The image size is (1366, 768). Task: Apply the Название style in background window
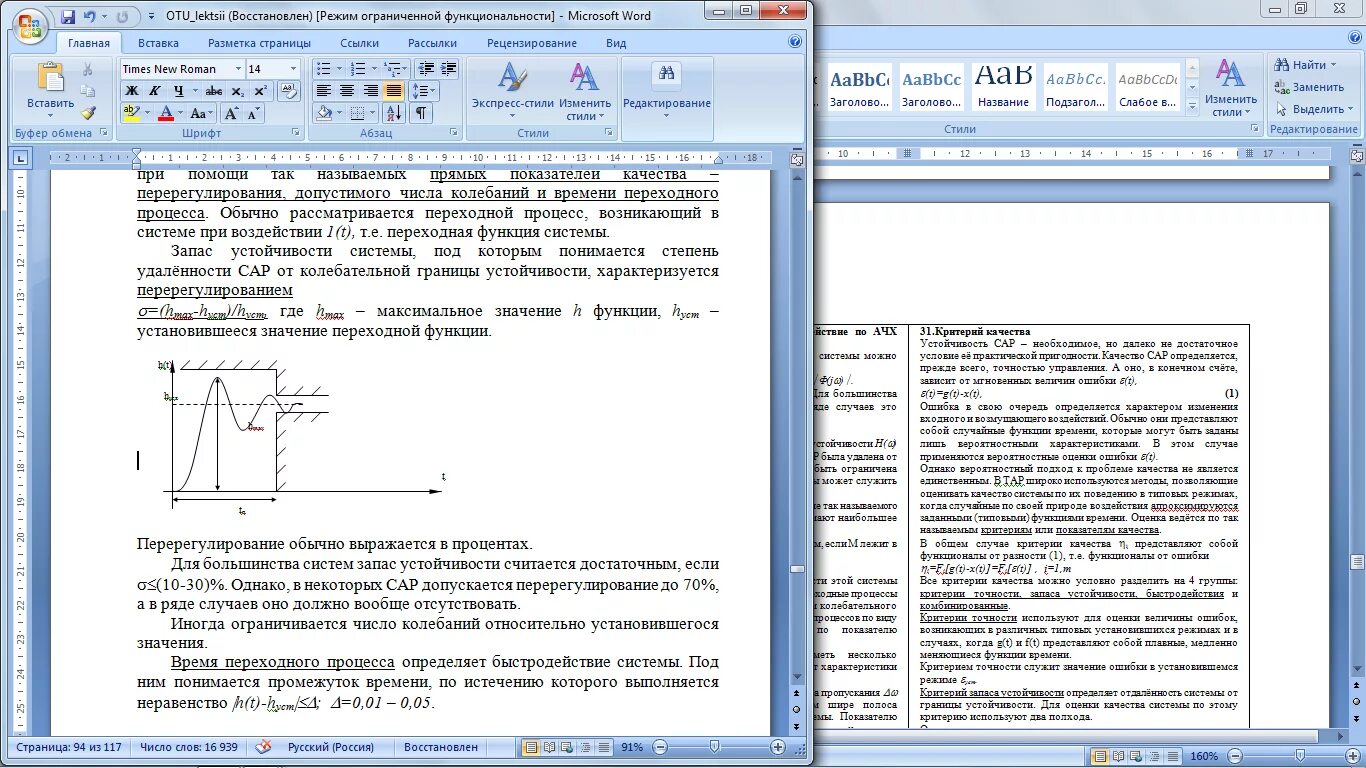coord(1004,88)
